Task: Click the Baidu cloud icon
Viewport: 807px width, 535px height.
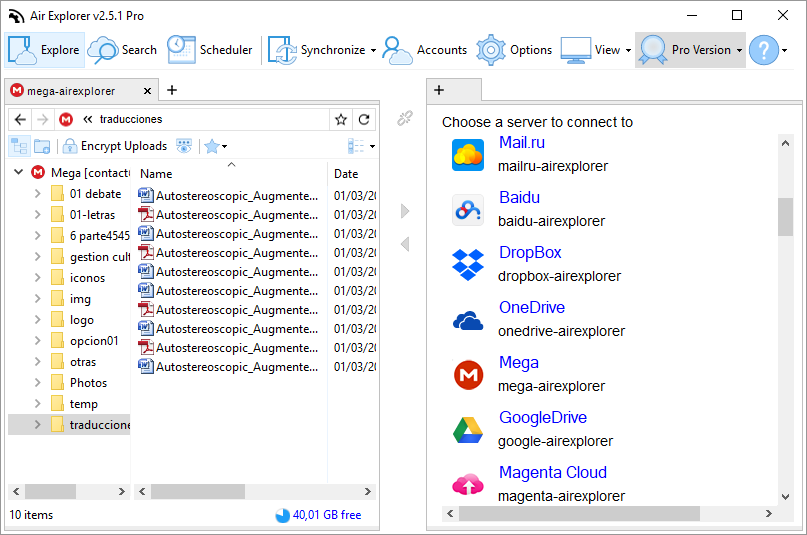Action: click(x=468, y=210)
